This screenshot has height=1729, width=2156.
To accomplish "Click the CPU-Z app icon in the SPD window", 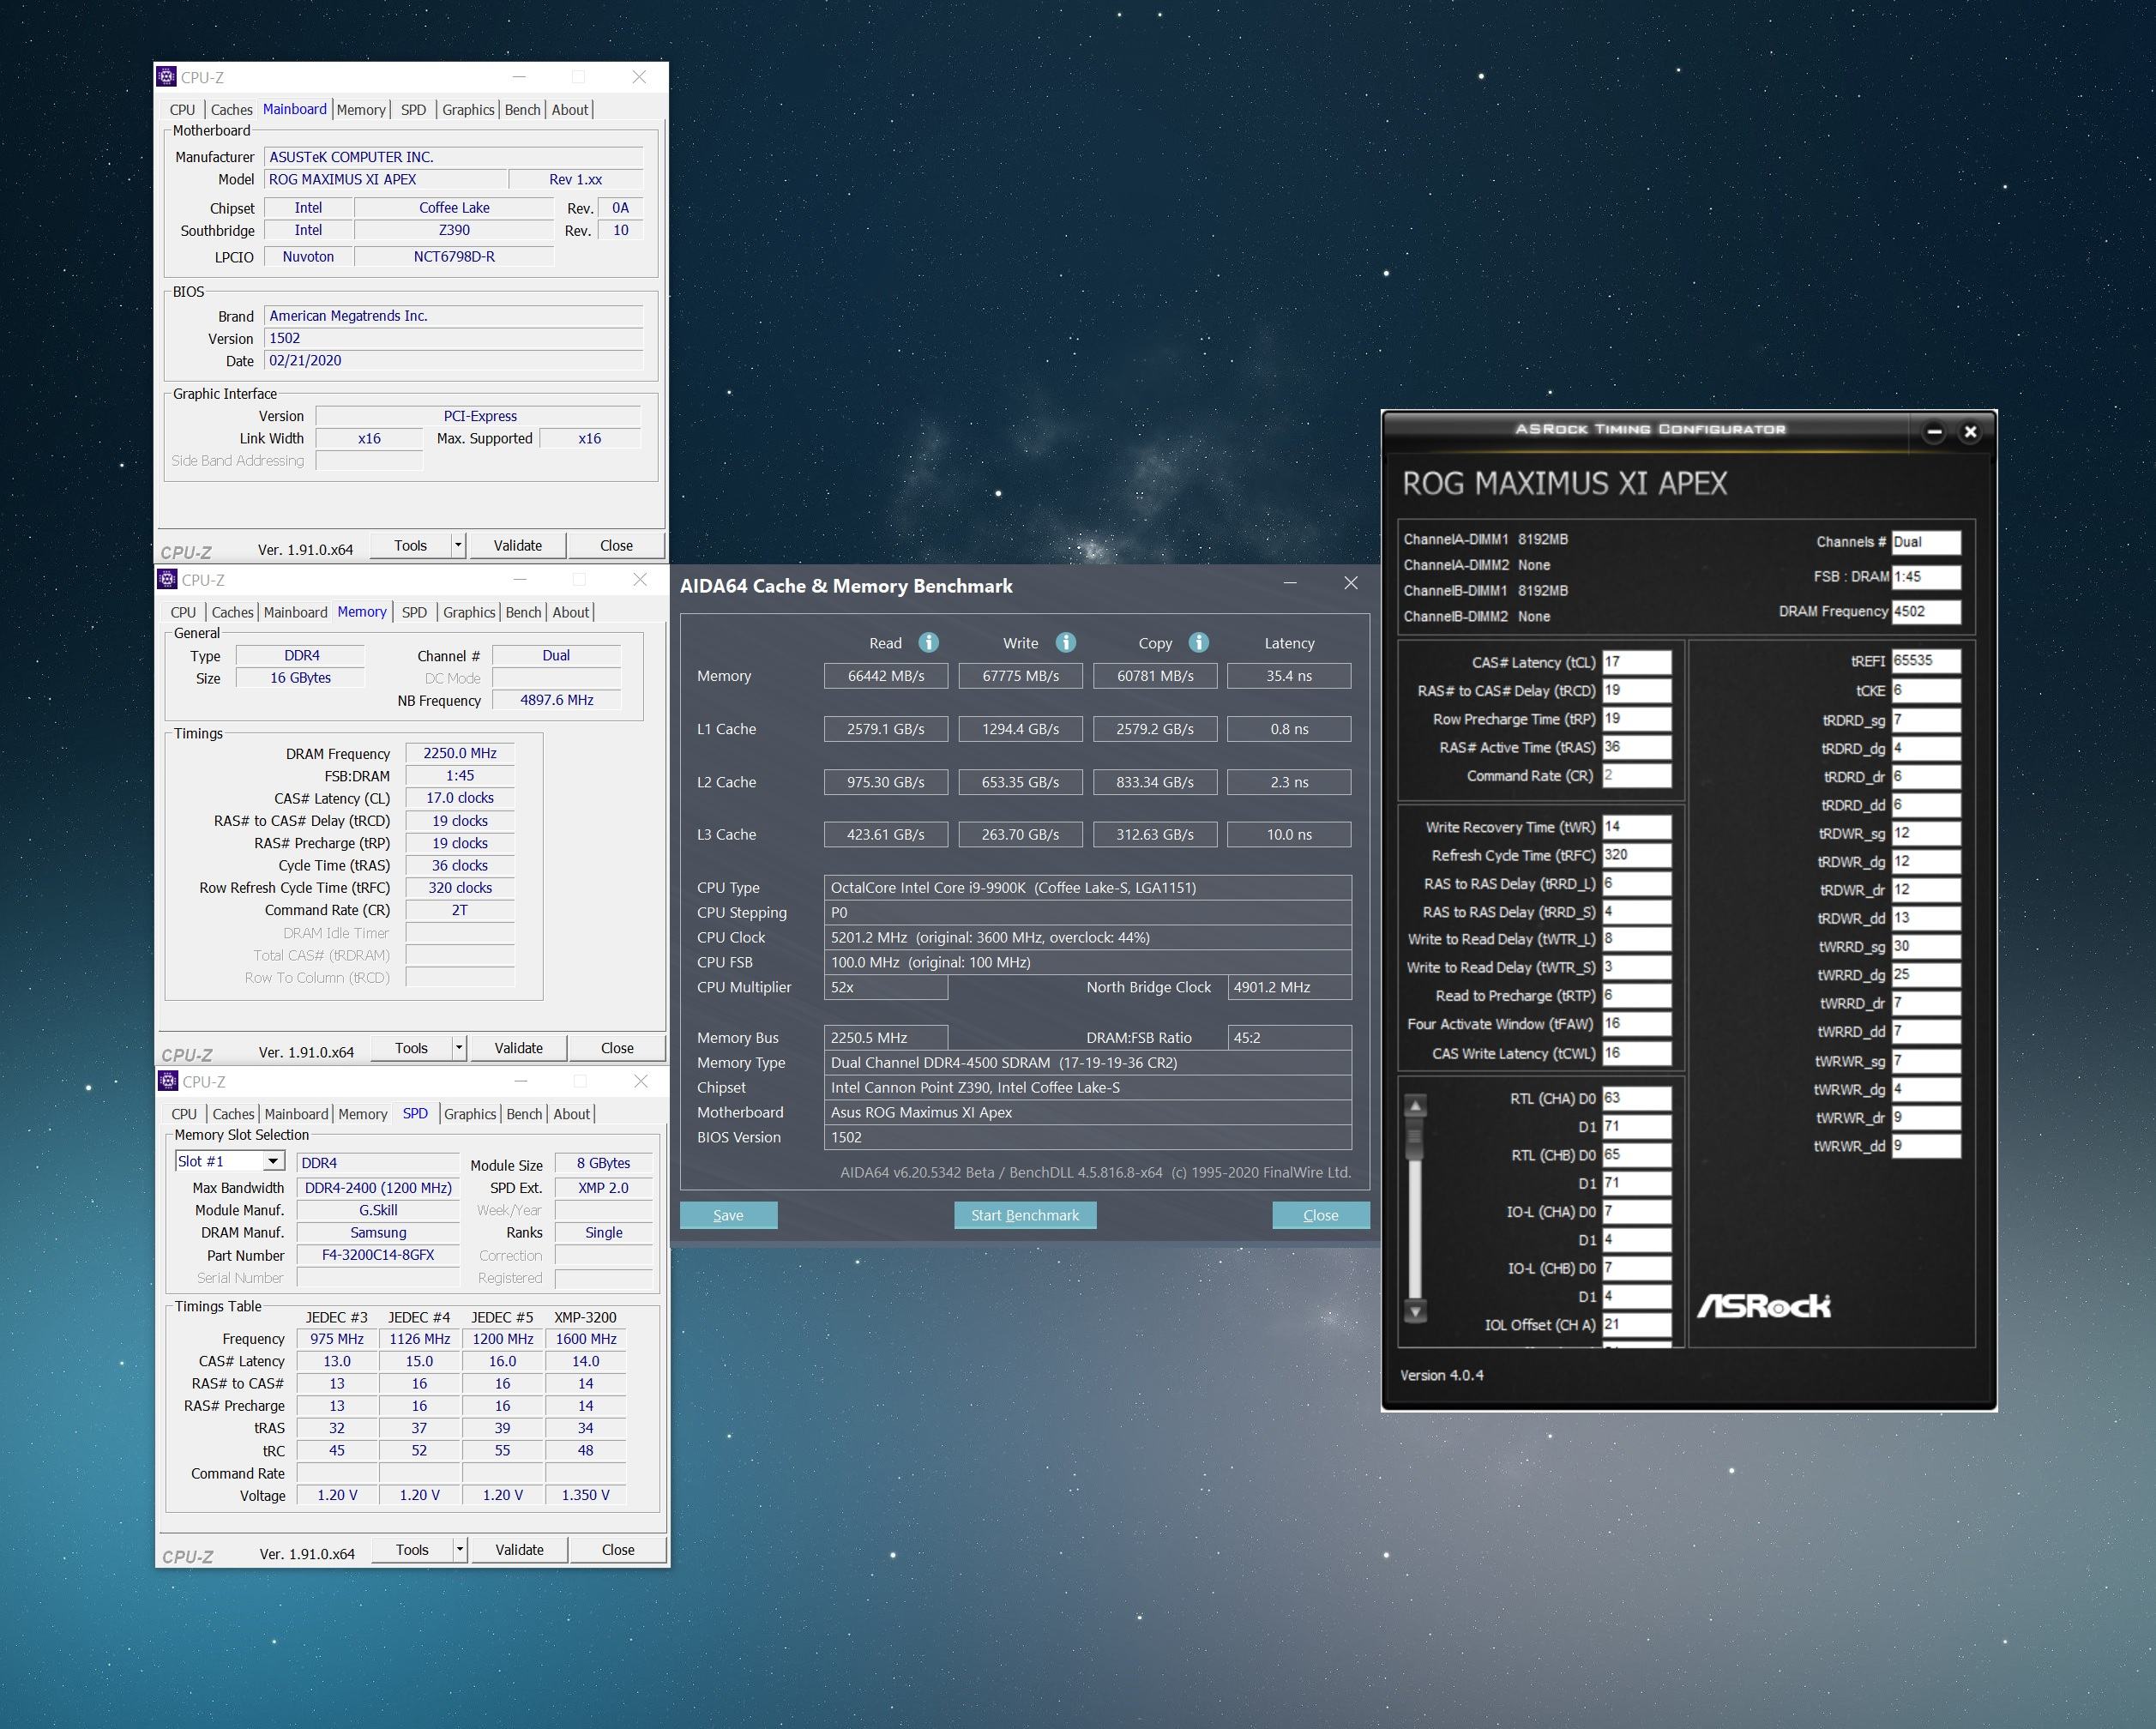I will (x=169, y=1081).
